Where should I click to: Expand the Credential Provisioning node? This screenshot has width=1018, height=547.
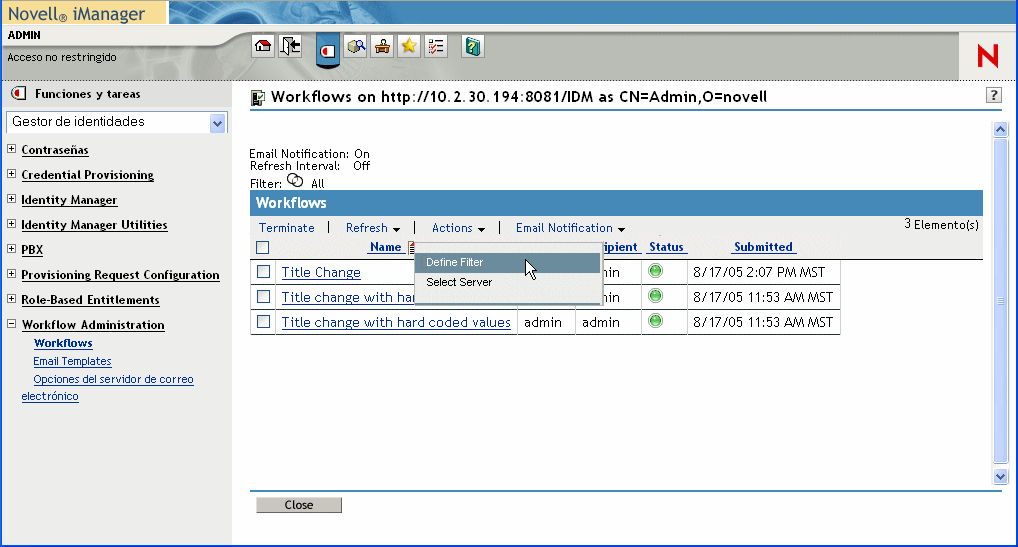pos(12,173)
